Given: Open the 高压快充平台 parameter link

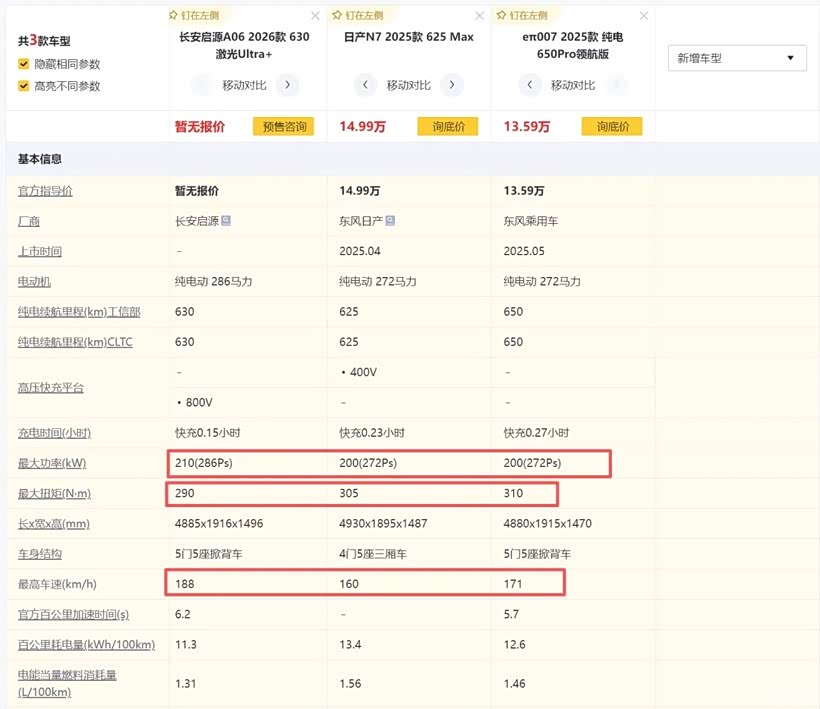Looking at the screenshot, I should point(47,387).
